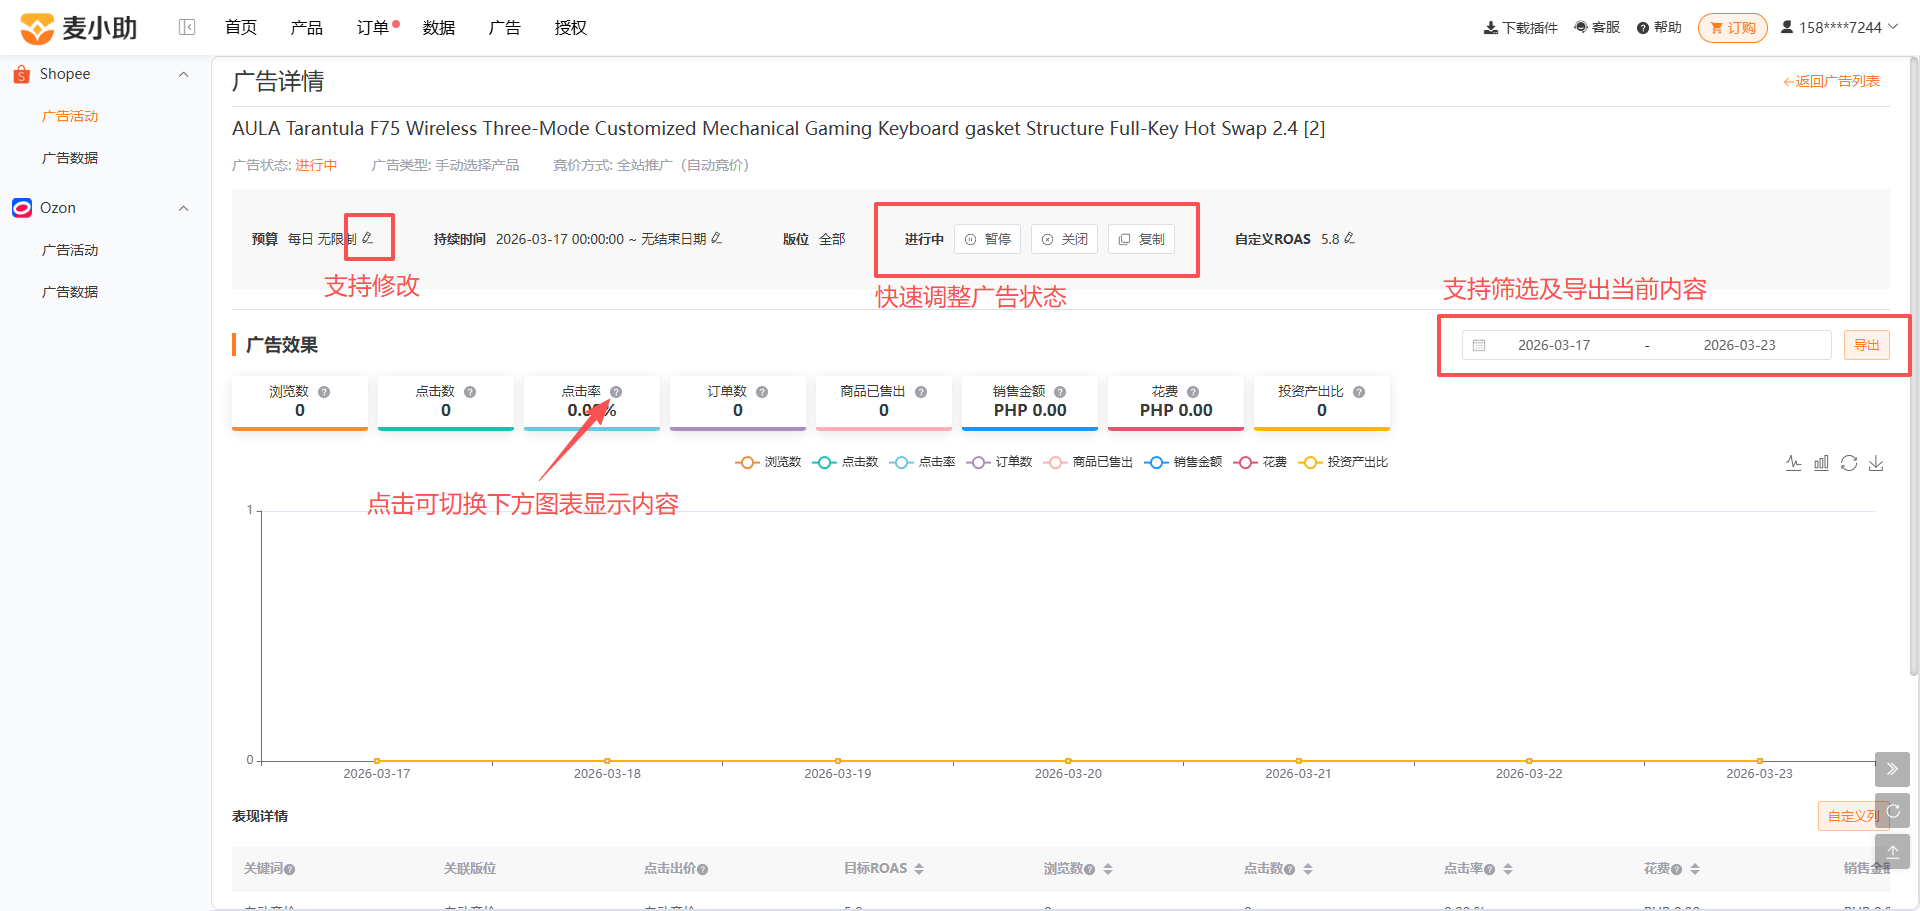Edit budget with the pencil icon

click(368, 238)
